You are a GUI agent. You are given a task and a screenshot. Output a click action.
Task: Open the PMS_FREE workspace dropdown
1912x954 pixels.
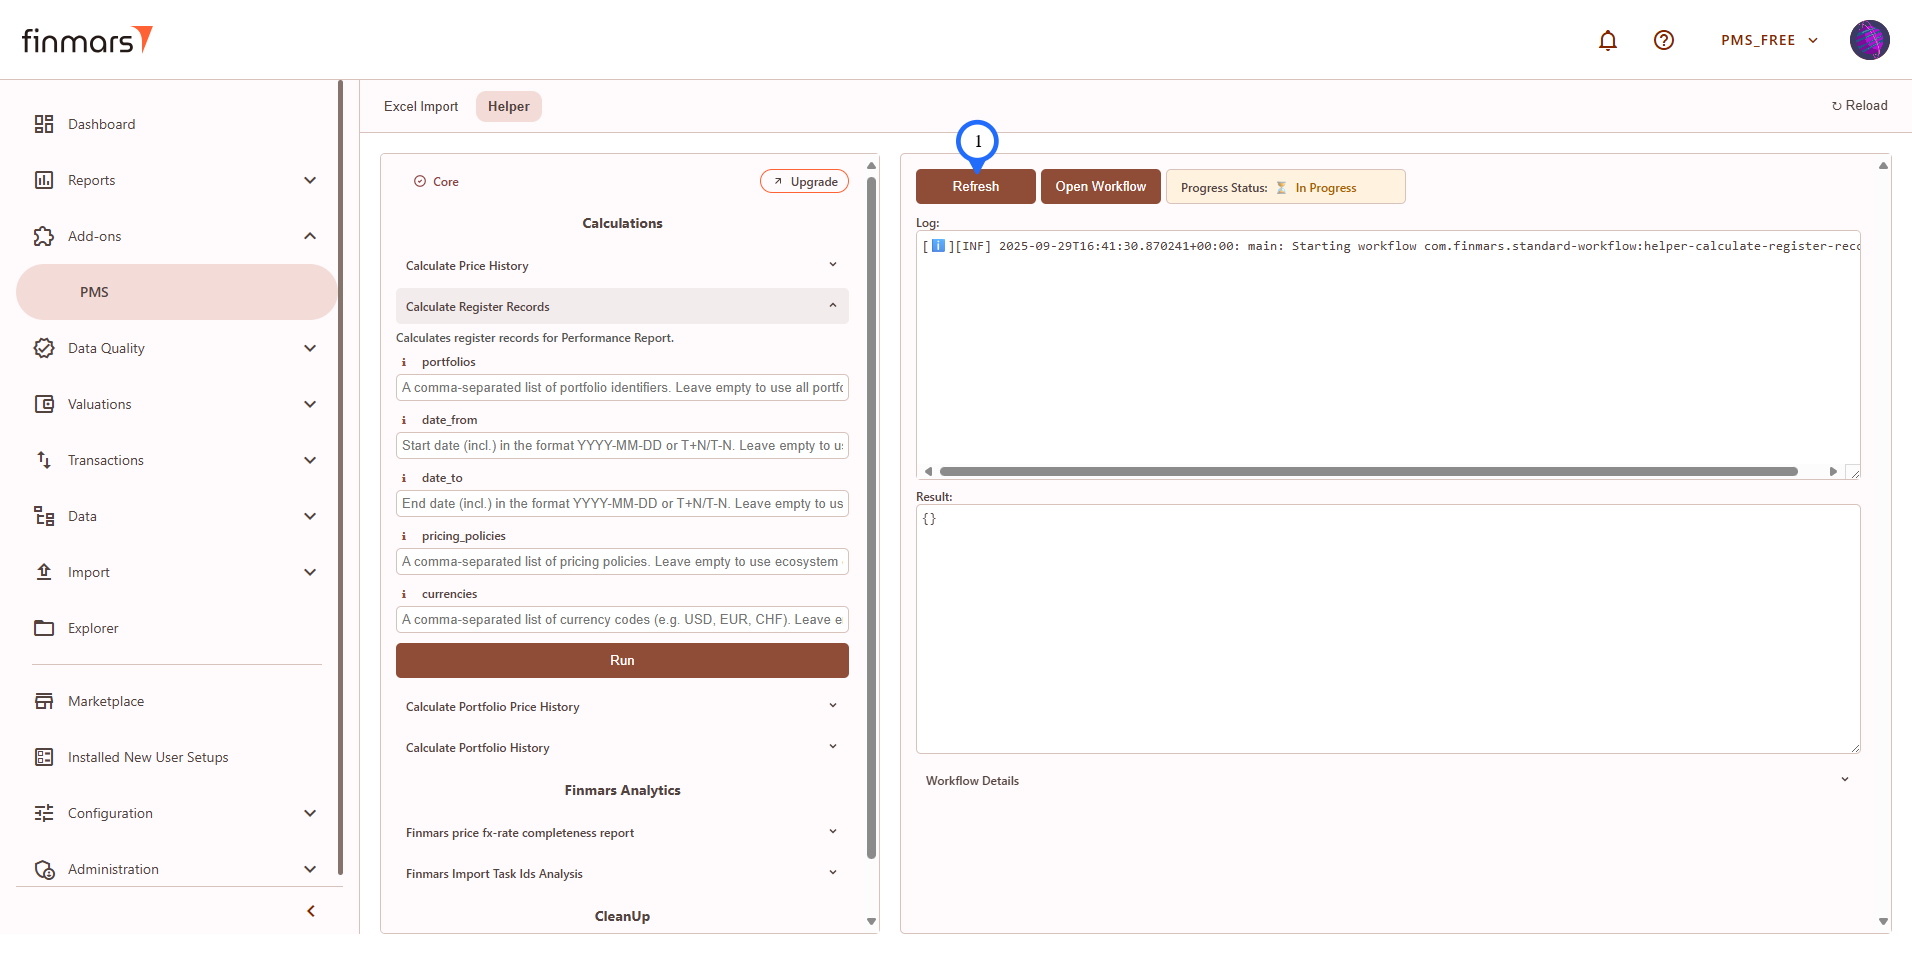[1768, 40]
